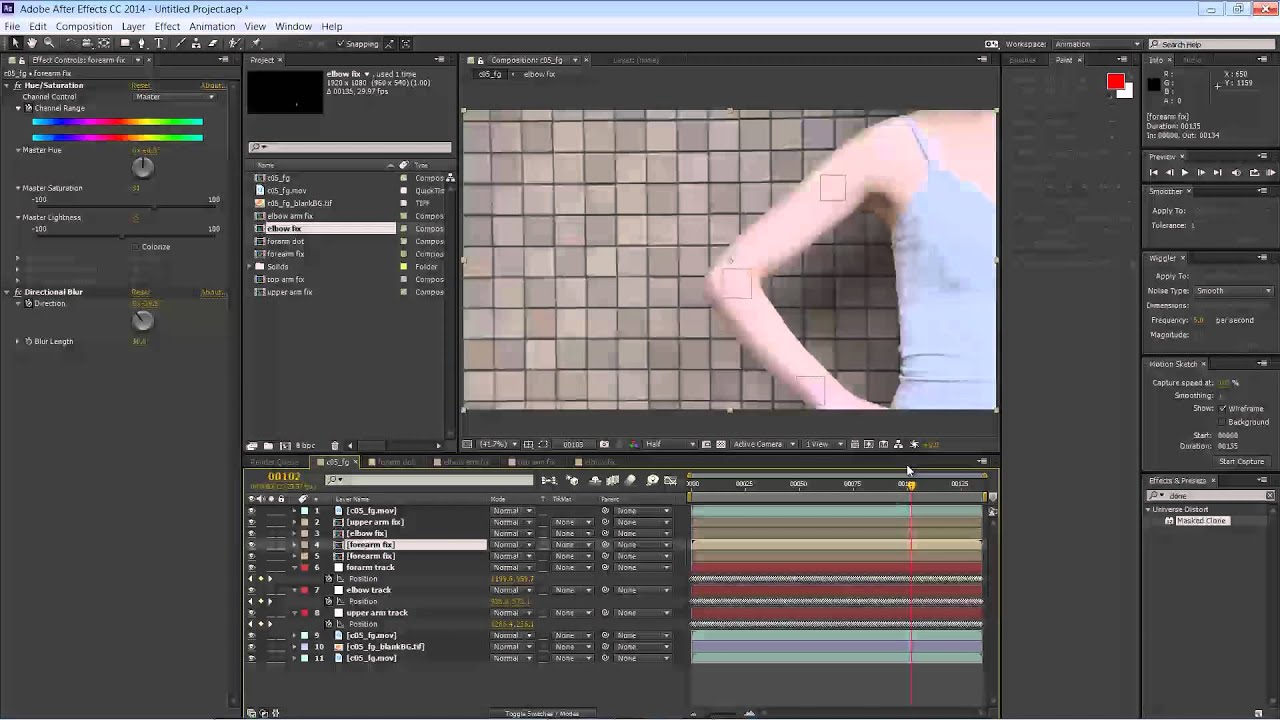The image size is (1280, 720).
Task: Create new folder in Project panel
Action: [268, 446]
